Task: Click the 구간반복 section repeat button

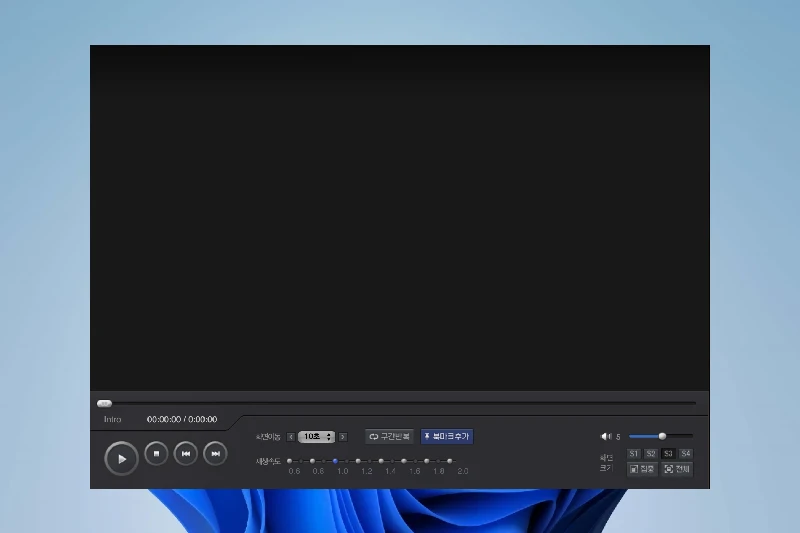Action: 389,437
